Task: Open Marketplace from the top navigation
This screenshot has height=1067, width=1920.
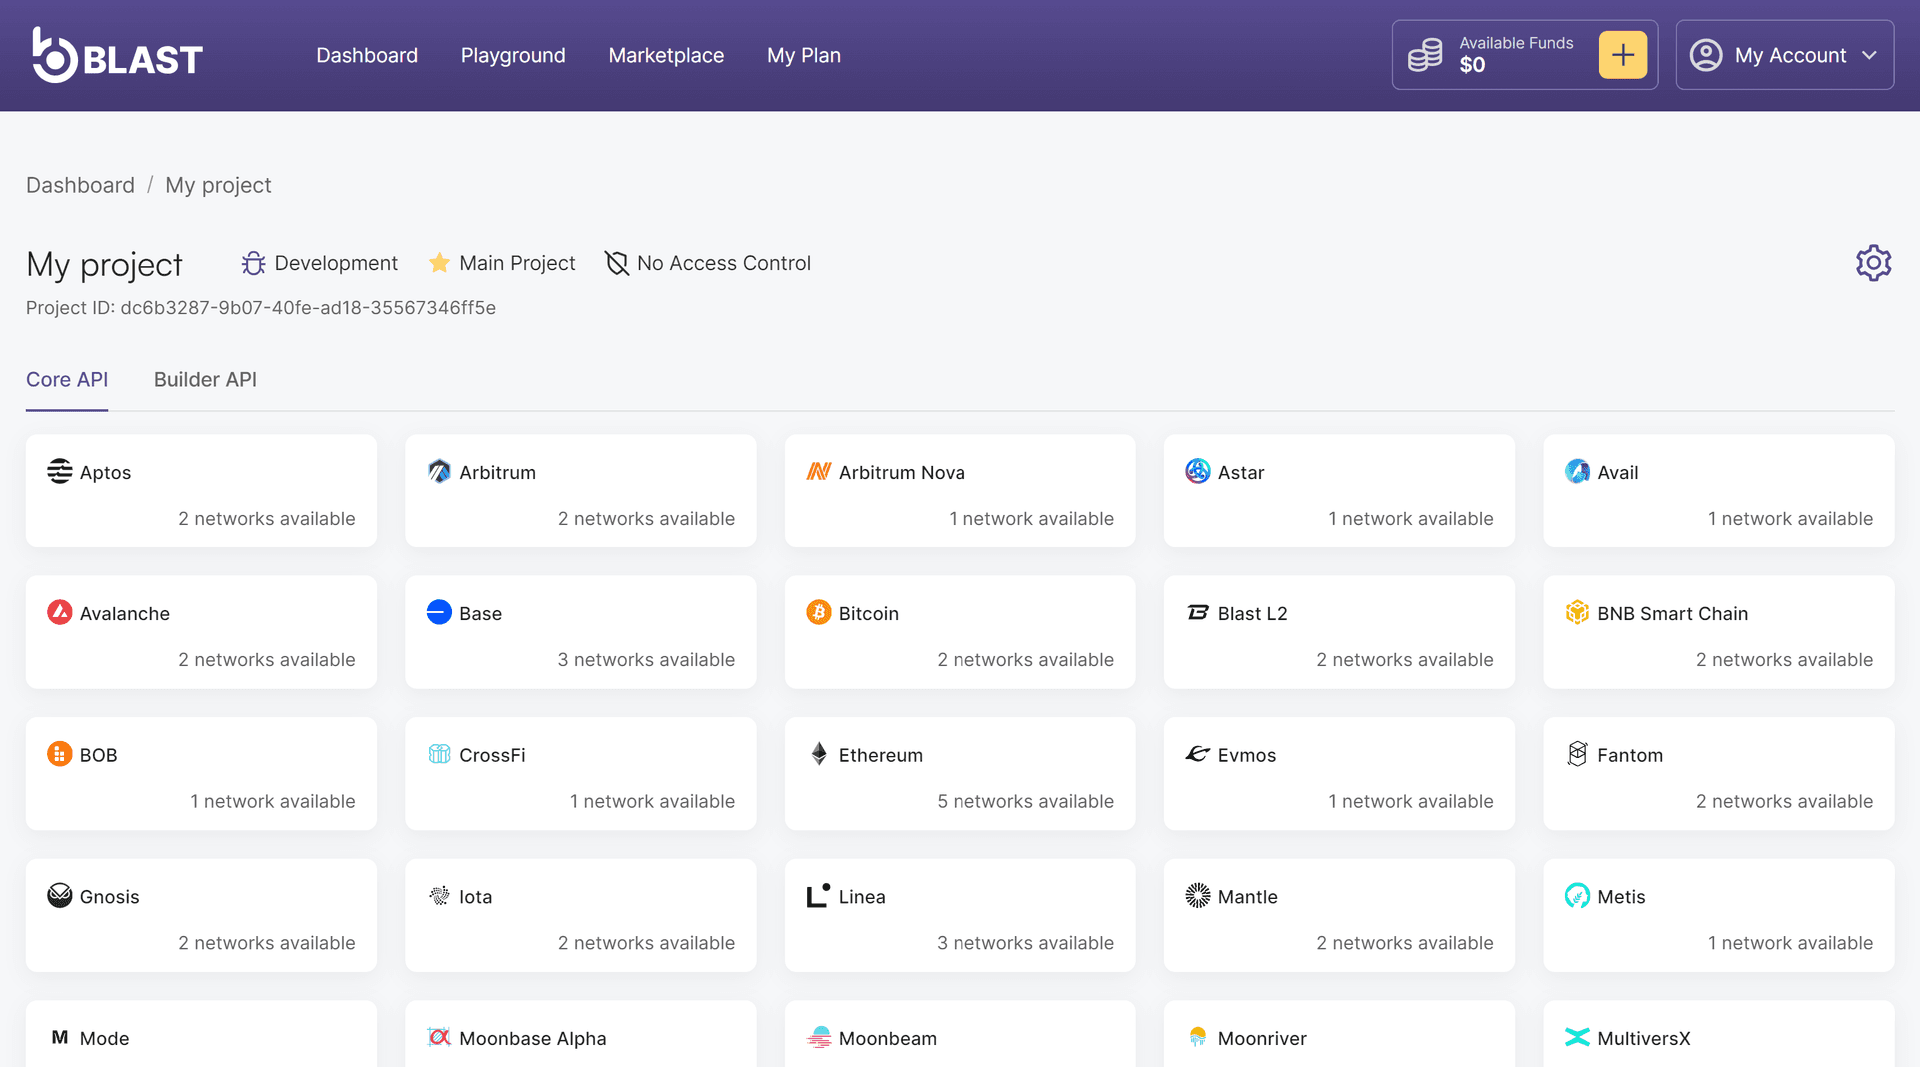Action: point(666,55)
